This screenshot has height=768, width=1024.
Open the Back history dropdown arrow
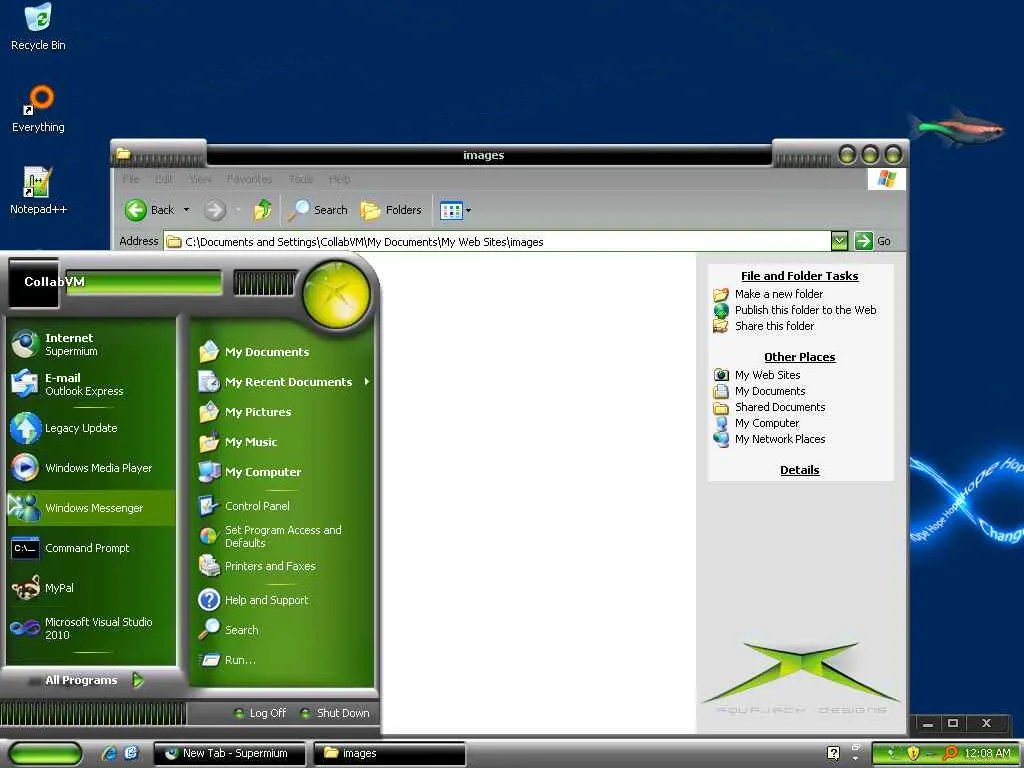tap(186, 210)
